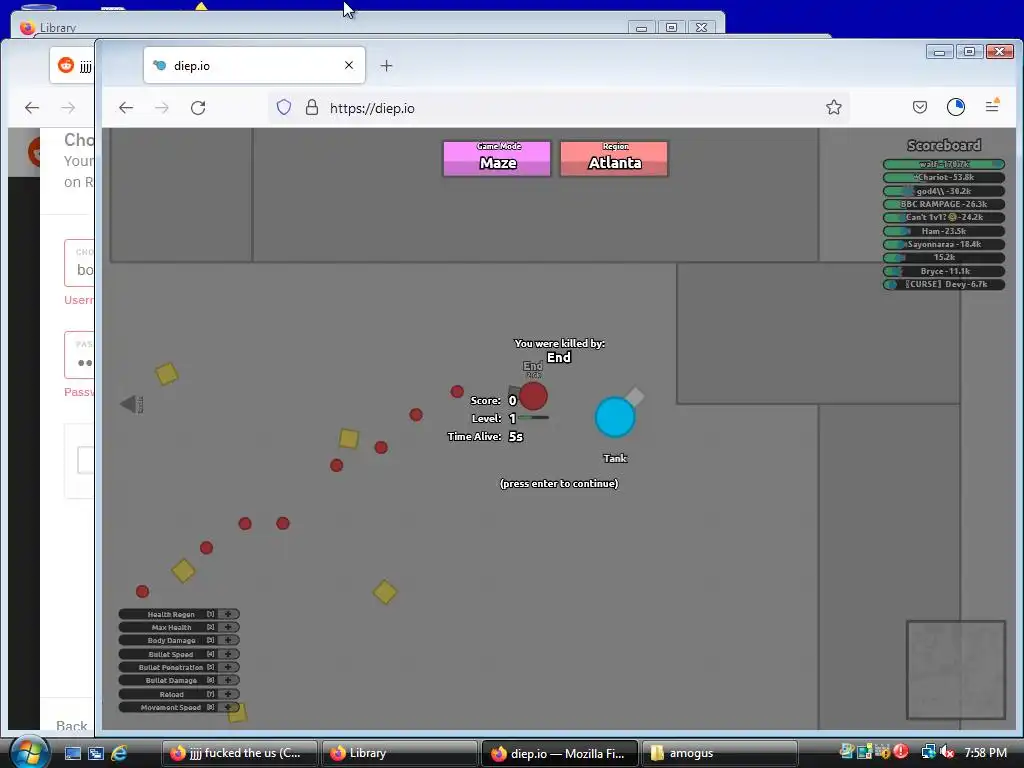The height and width of the screenshot is (768, 1024).
Task: Select the Sayonnaraa-18.4k scoreboard entry
Action: click(944, 244)
